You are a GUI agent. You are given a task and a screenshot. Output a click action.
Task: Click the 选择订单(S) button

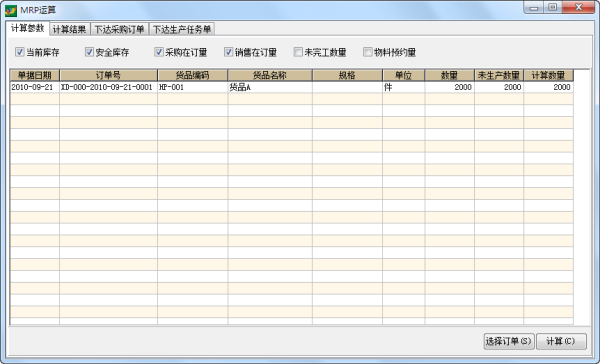pyautogui.click(x=509, y=341)
